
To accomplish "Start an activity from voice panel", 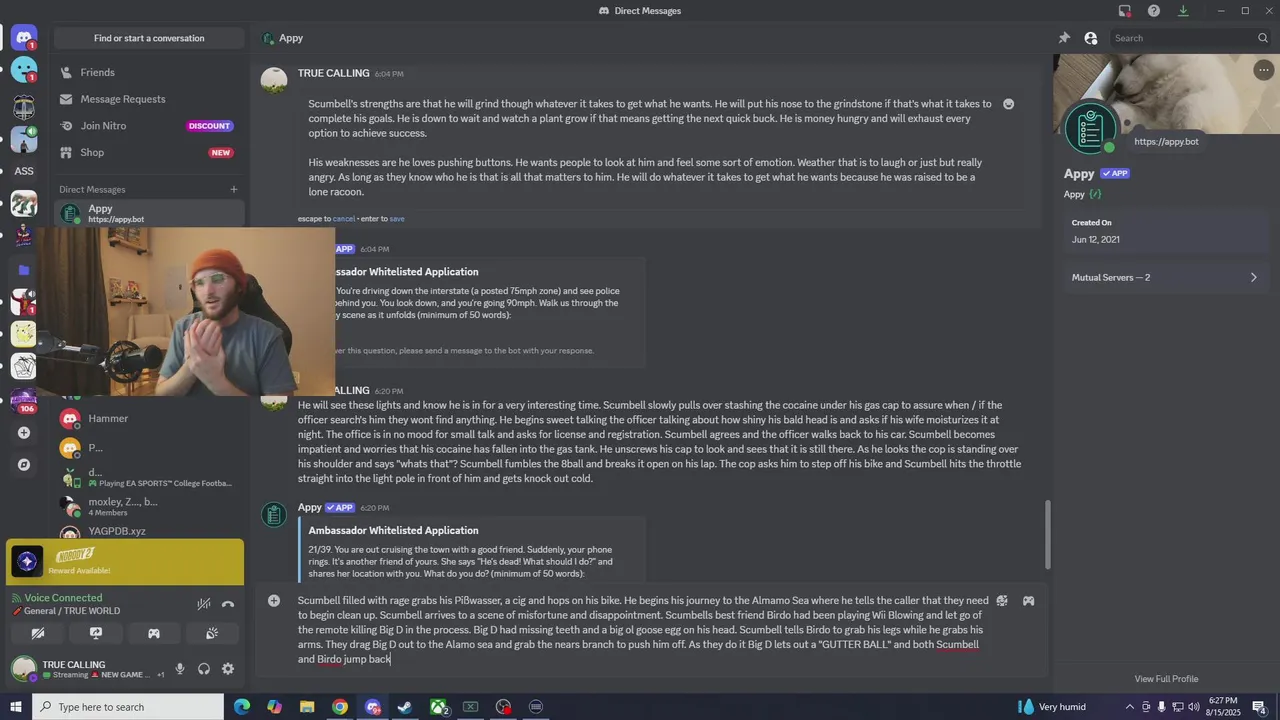I will 154,633.
